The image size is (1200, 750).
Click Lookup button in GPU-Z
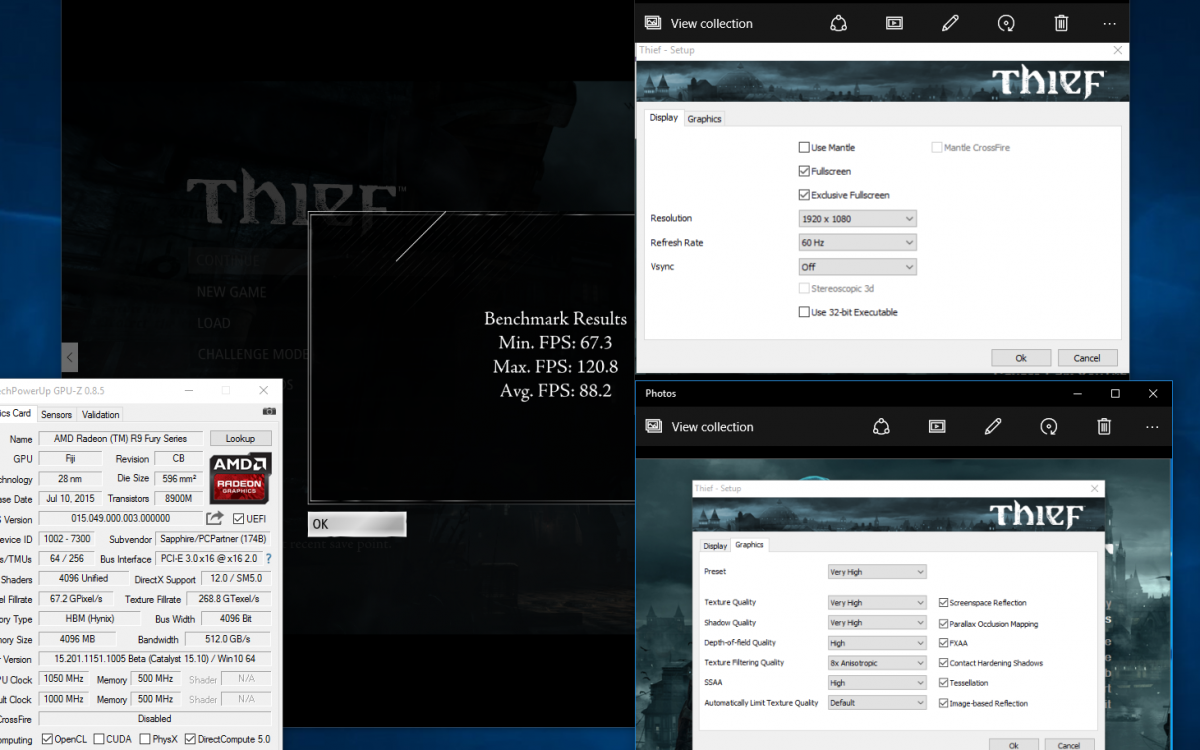240,438
